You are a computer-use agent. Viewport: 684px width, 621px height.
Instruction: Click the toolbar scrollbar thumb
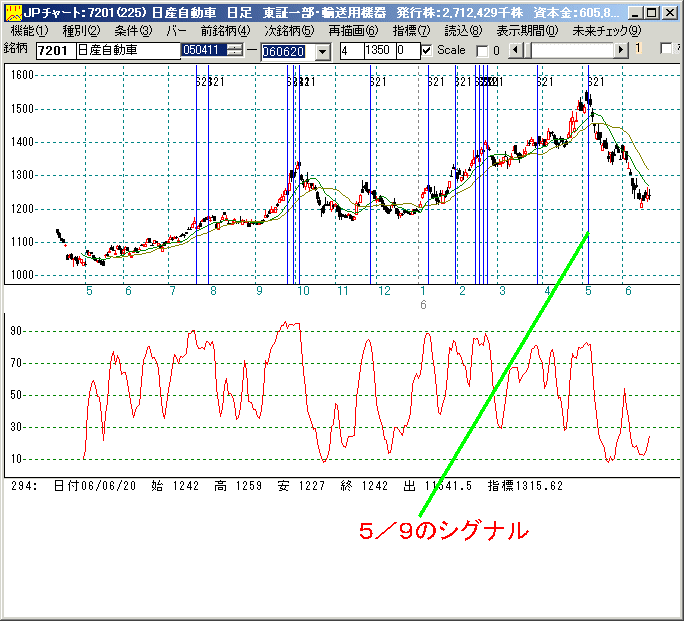(527, 50)
